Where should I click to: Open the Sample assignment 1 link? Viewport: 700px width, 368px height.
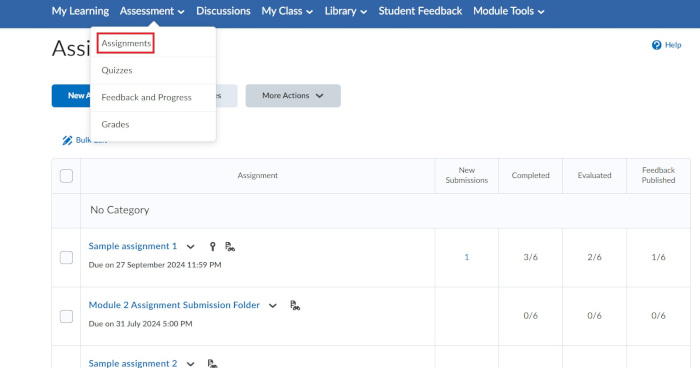[133, 246]
